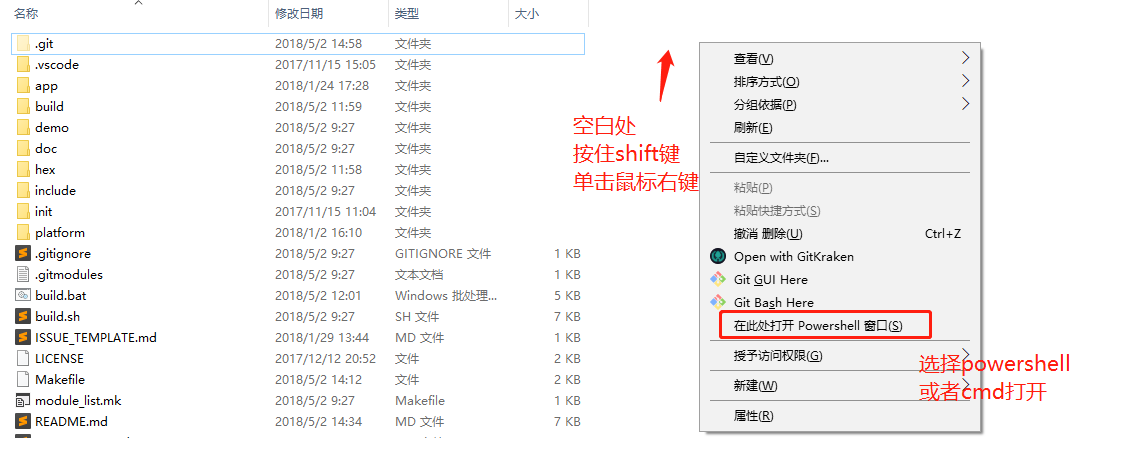Click the init folder icon
The image size is (1130, 461).
tap(22, 212)
